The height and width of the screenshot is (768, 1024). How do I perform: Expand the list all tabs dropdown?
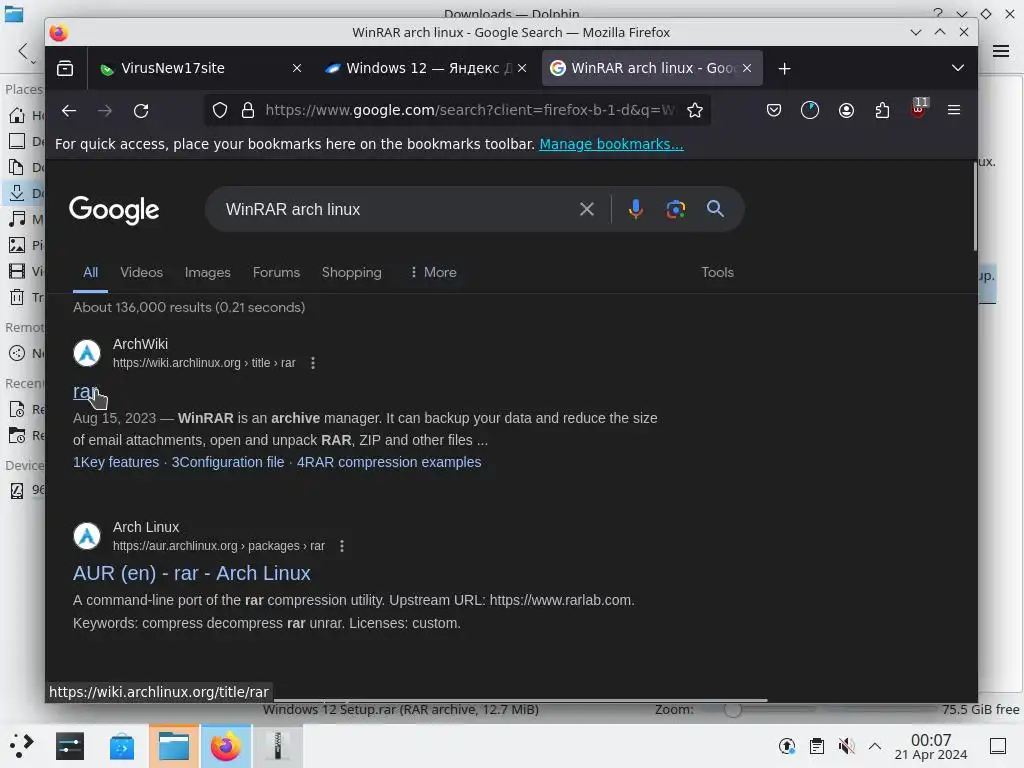click(957, 68)
